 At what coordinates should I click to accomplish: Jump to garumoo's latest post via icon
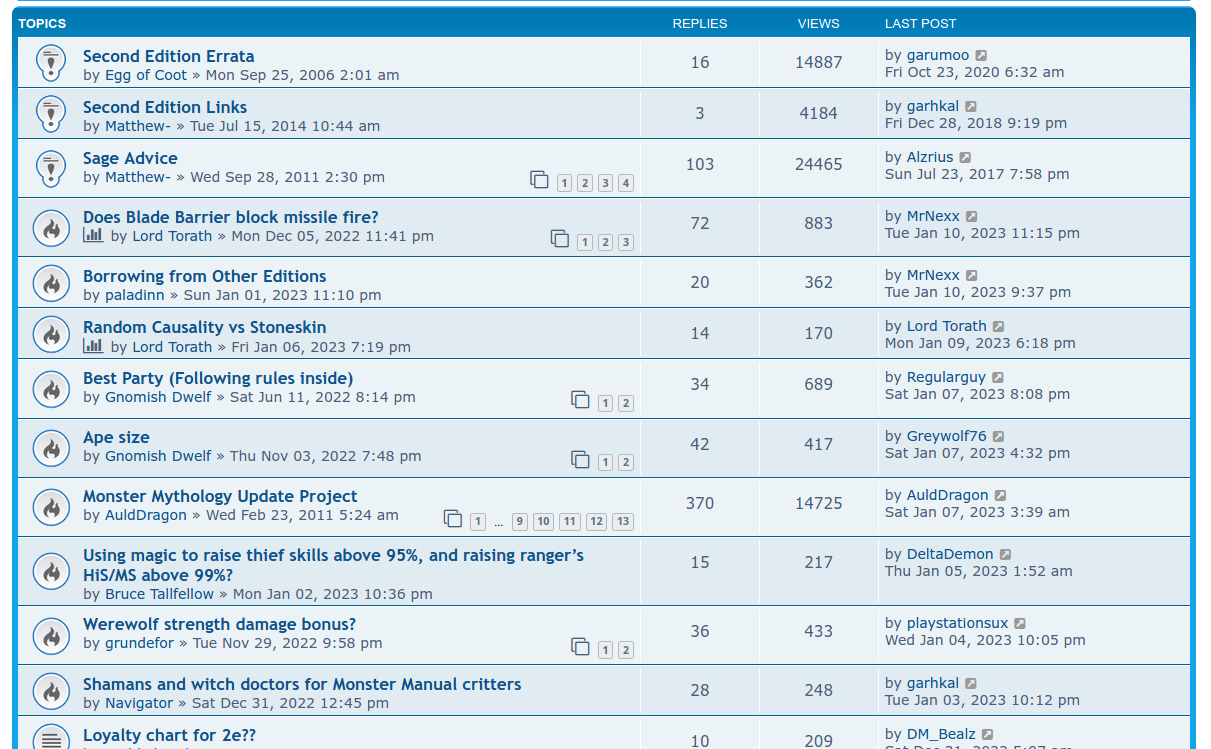[x=981, y=56]
